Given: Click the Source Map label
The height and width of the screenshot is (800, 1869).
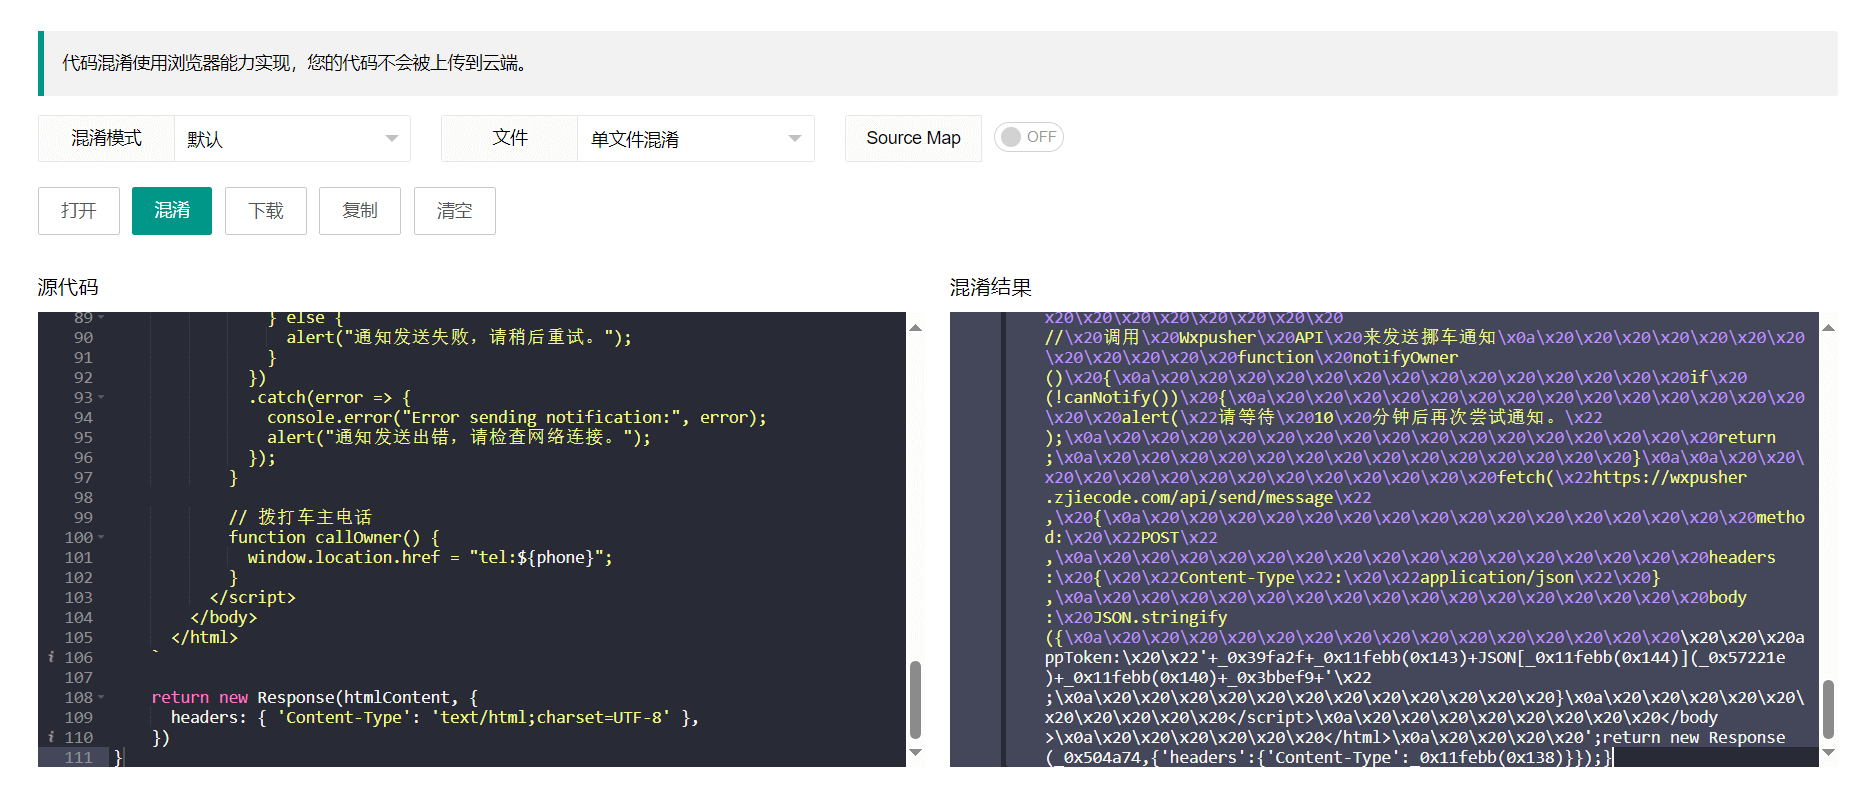Looking at the screenshot, I should (x=913, y=138).
